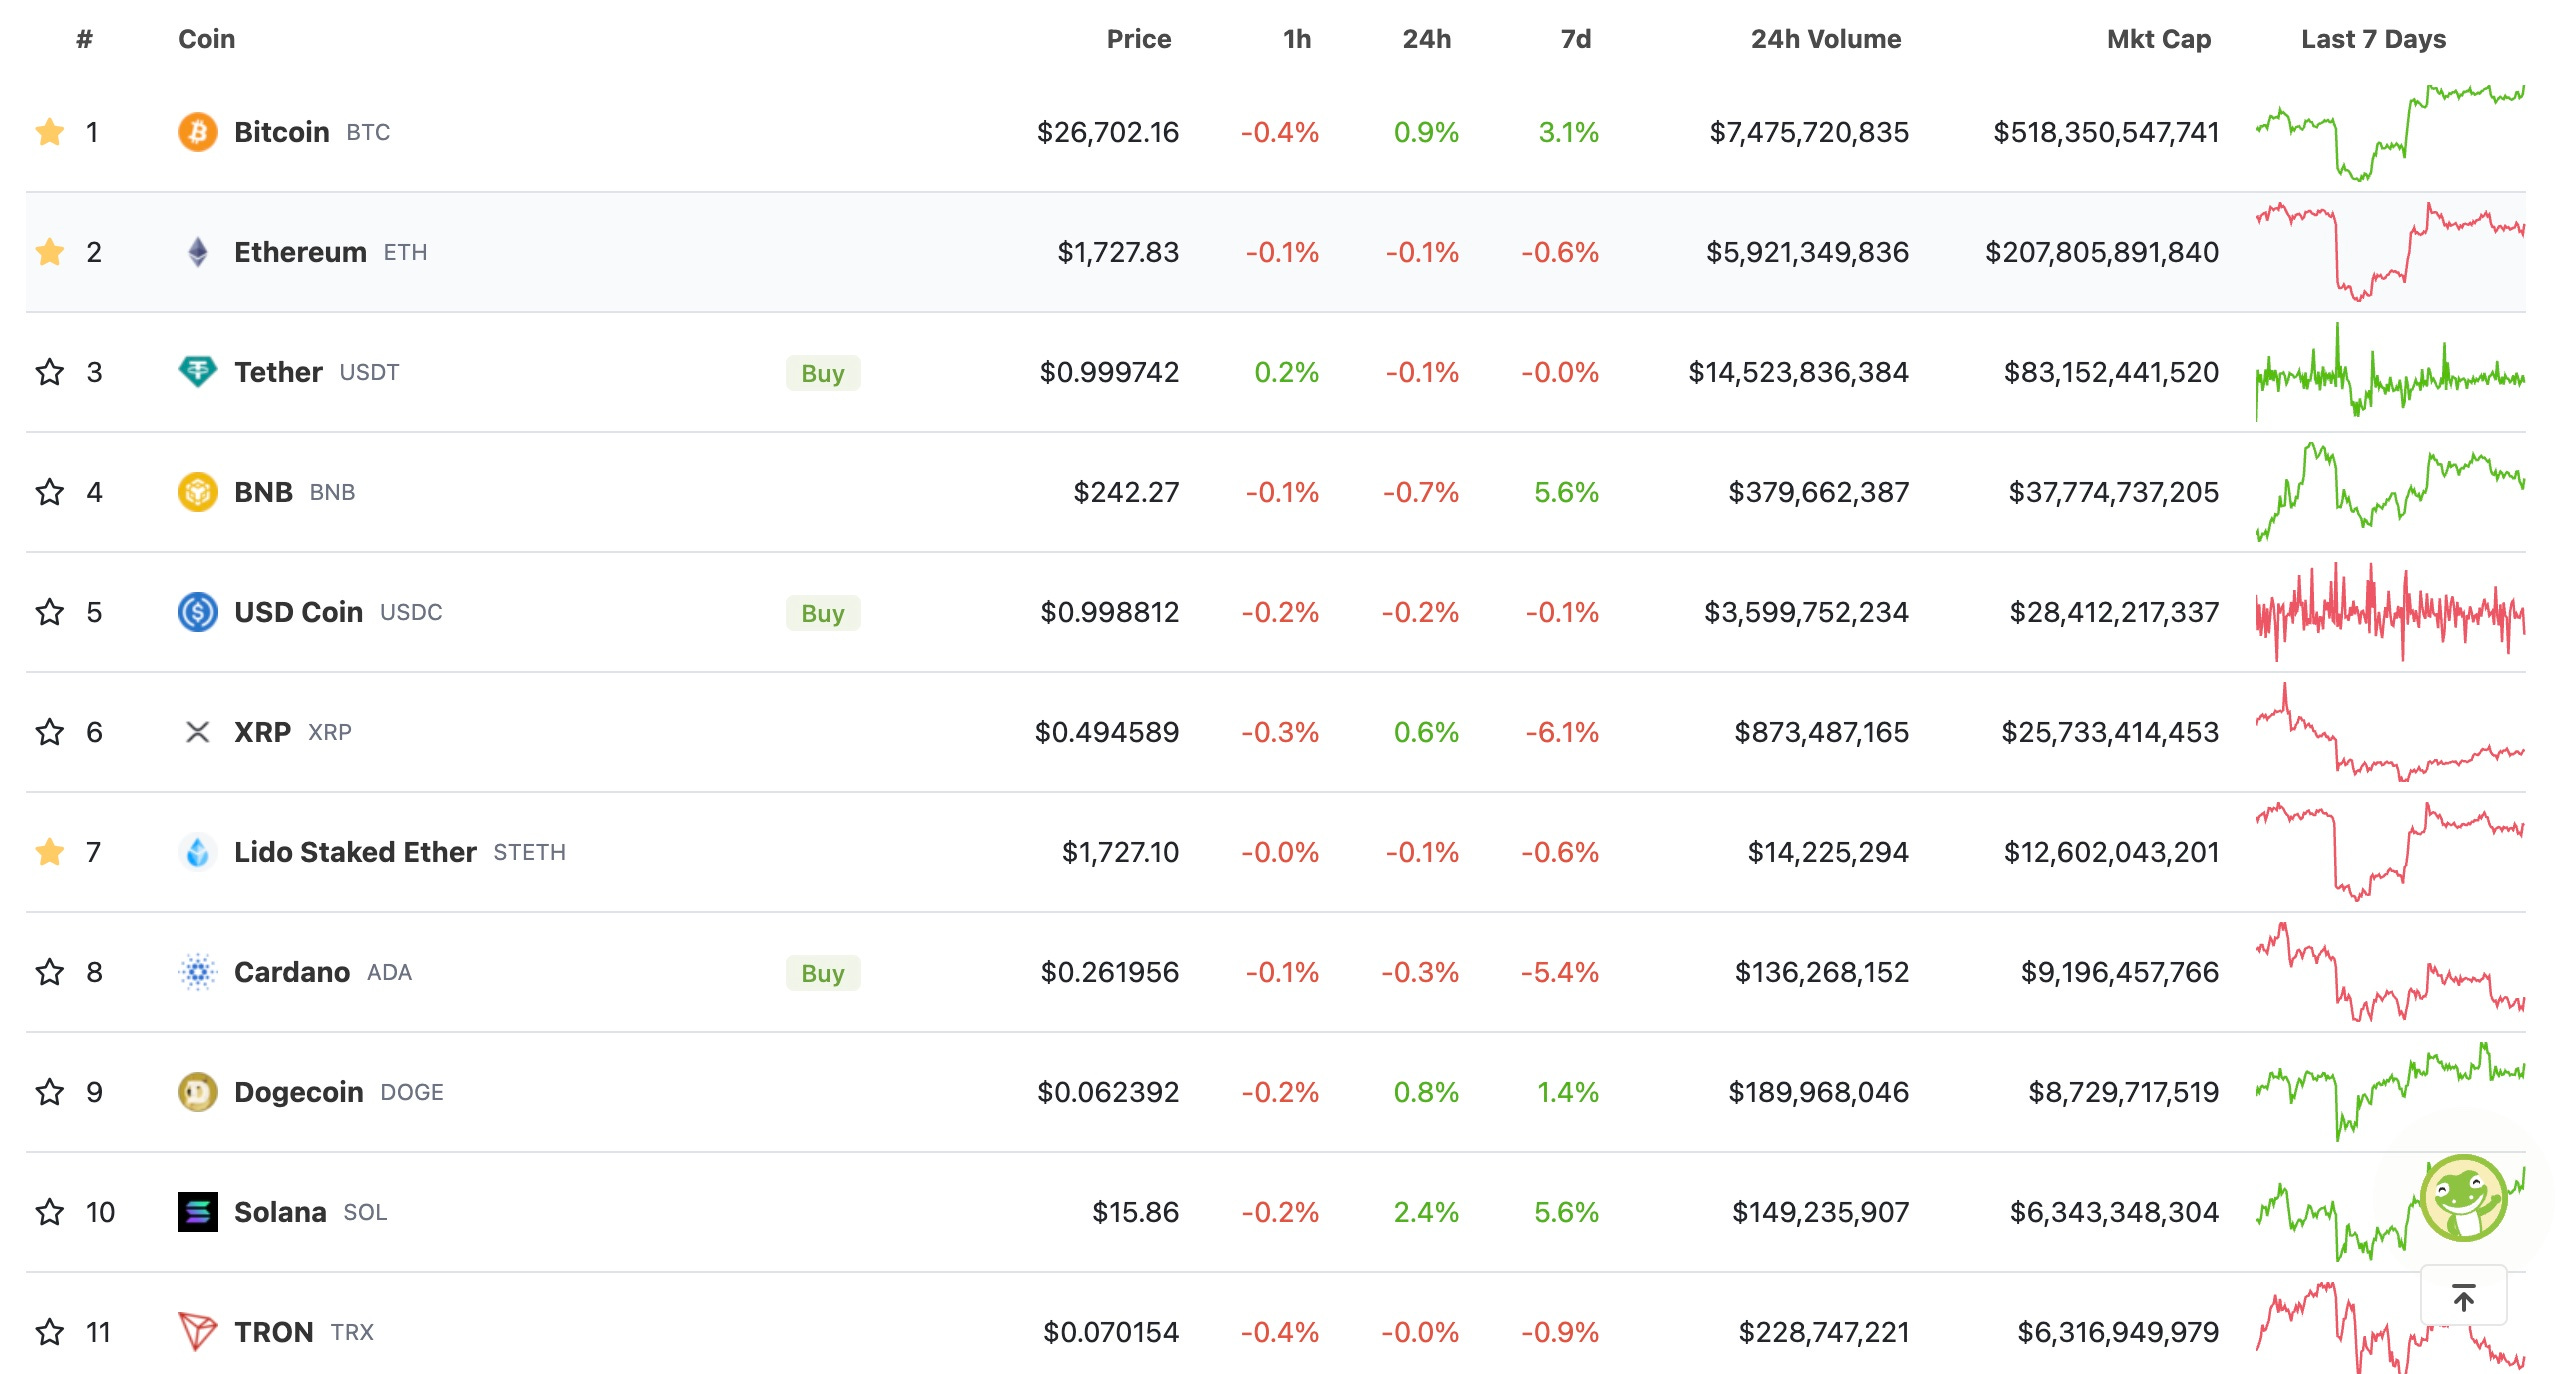
Task: Click the Tether logo icon
Action: tap(197, 372)
